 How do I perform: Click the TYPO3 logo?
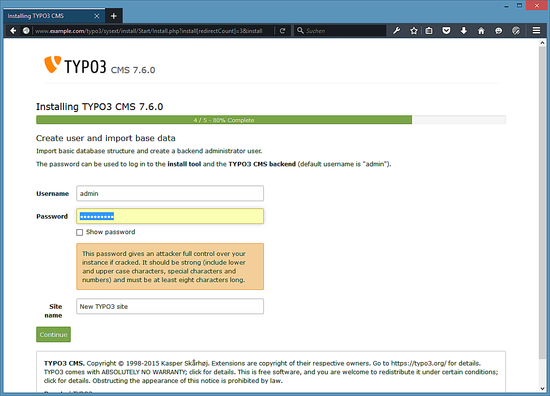click(x=75, y=65)
